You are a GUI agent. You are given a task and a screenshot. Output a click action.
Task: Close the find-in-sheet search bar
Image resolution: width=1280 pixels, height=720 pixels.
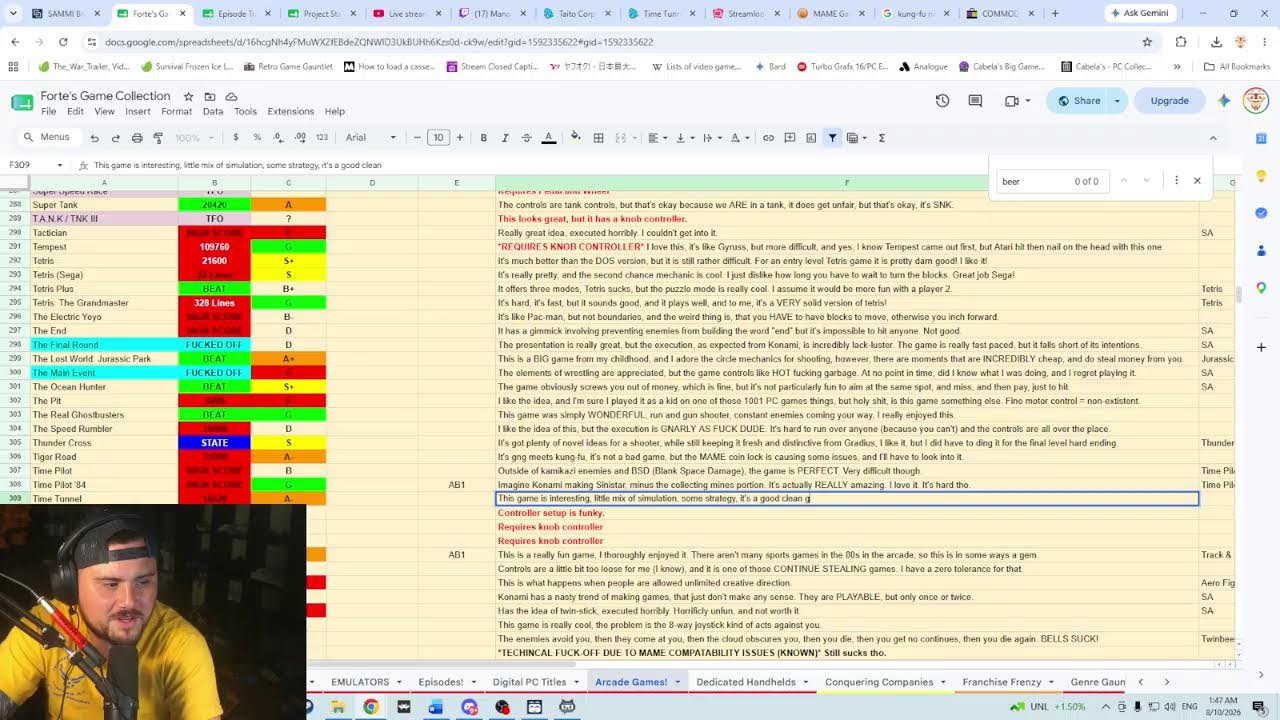1197,181
